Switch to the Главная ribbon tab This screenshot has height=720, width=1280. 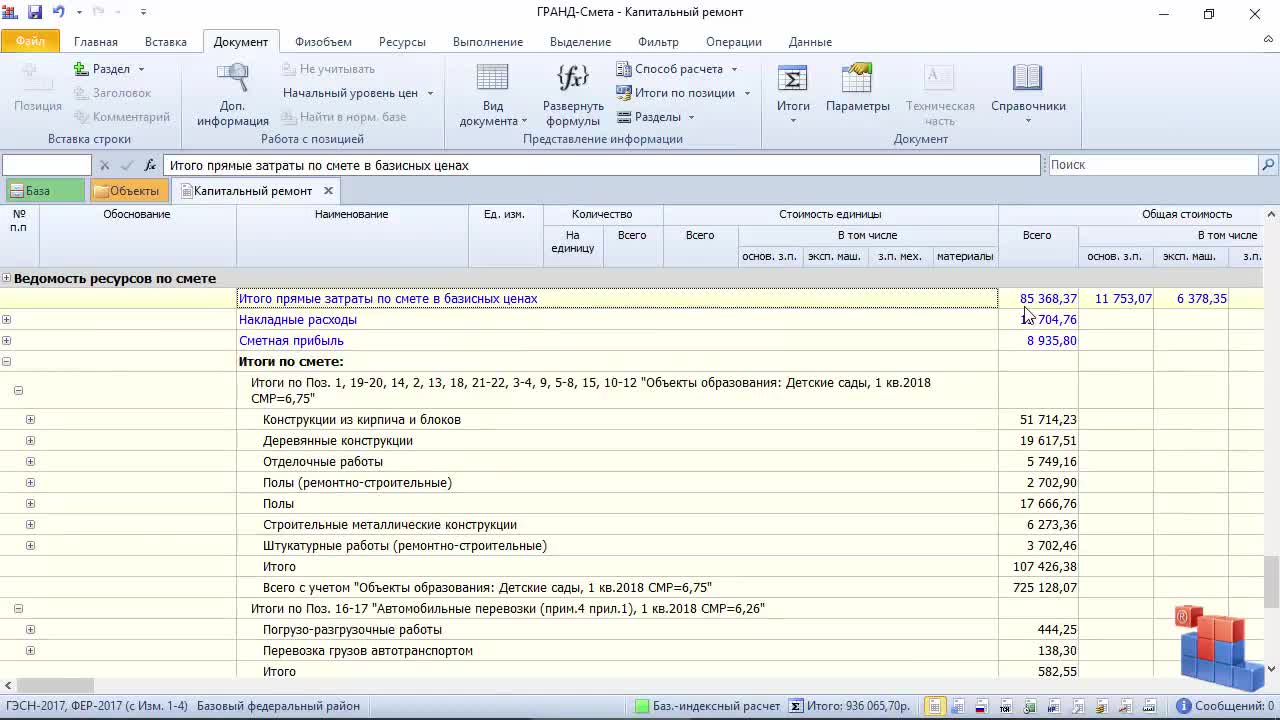96,42
